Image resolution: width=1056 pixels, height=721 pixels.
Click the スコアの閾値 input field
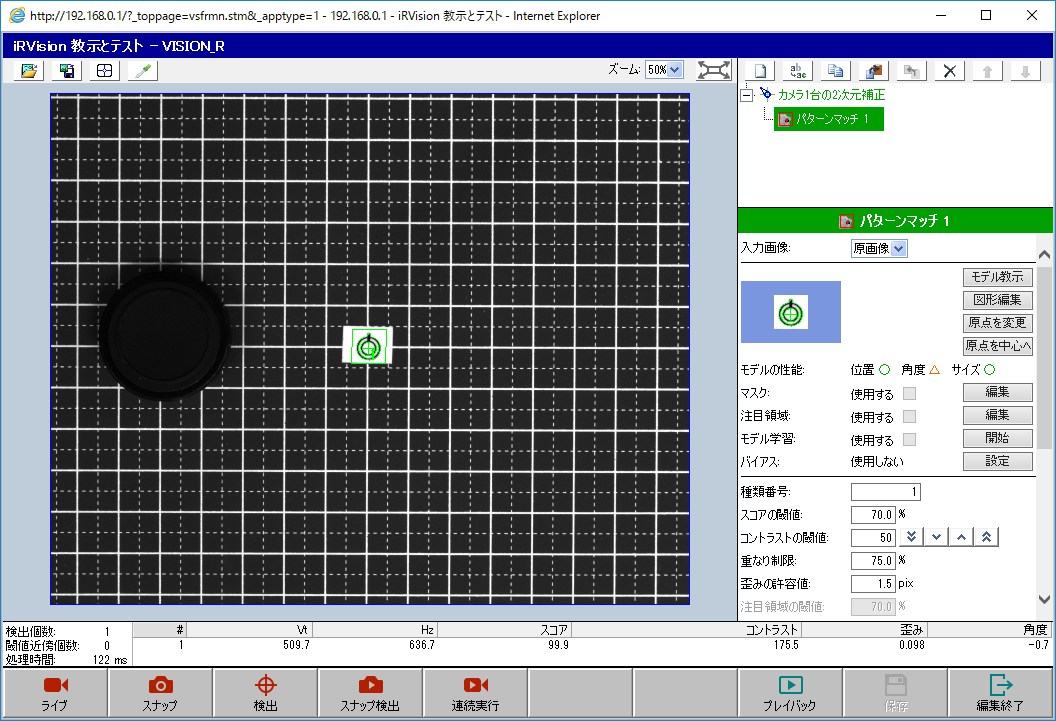click(872, 515)
